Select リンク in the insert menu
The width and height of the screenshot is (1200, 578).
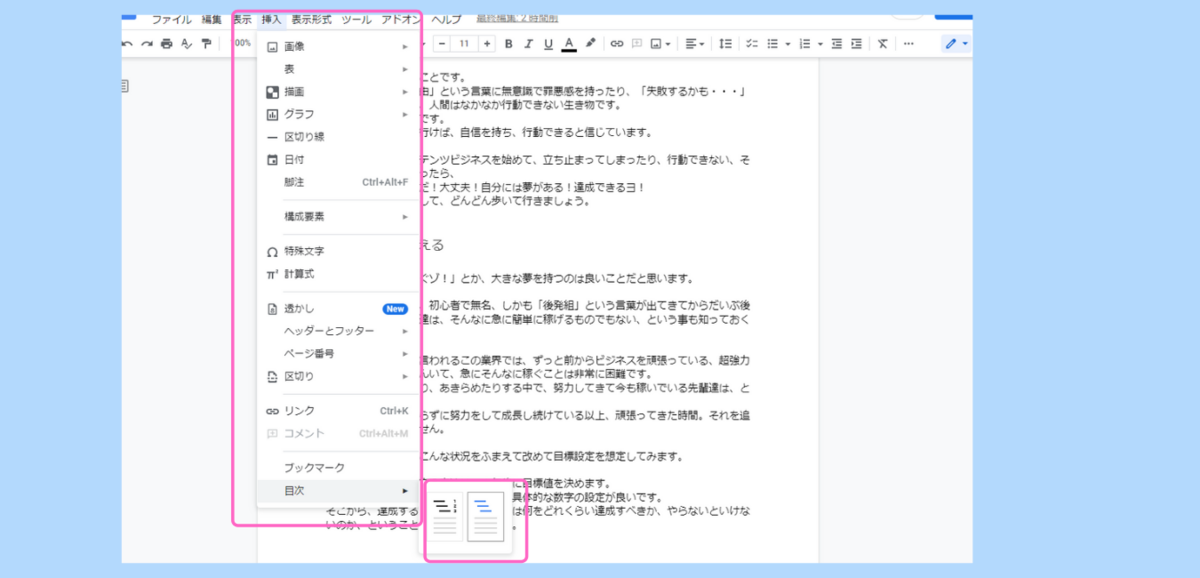(x=338, y=411)
